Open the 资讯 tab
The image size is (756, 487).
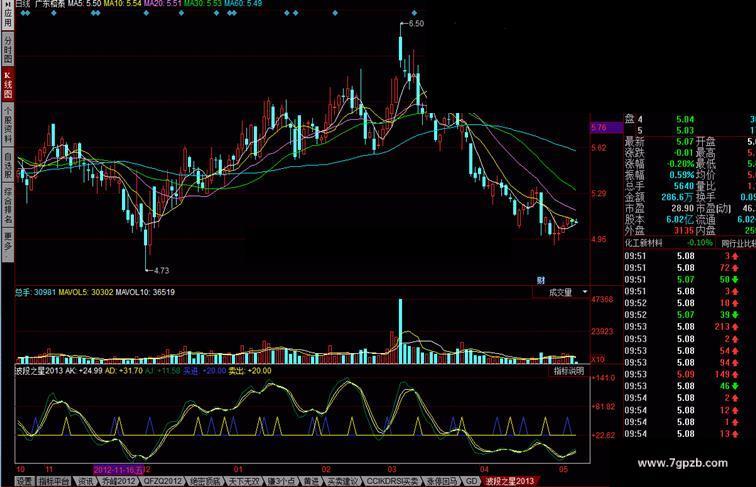(85, 481)
